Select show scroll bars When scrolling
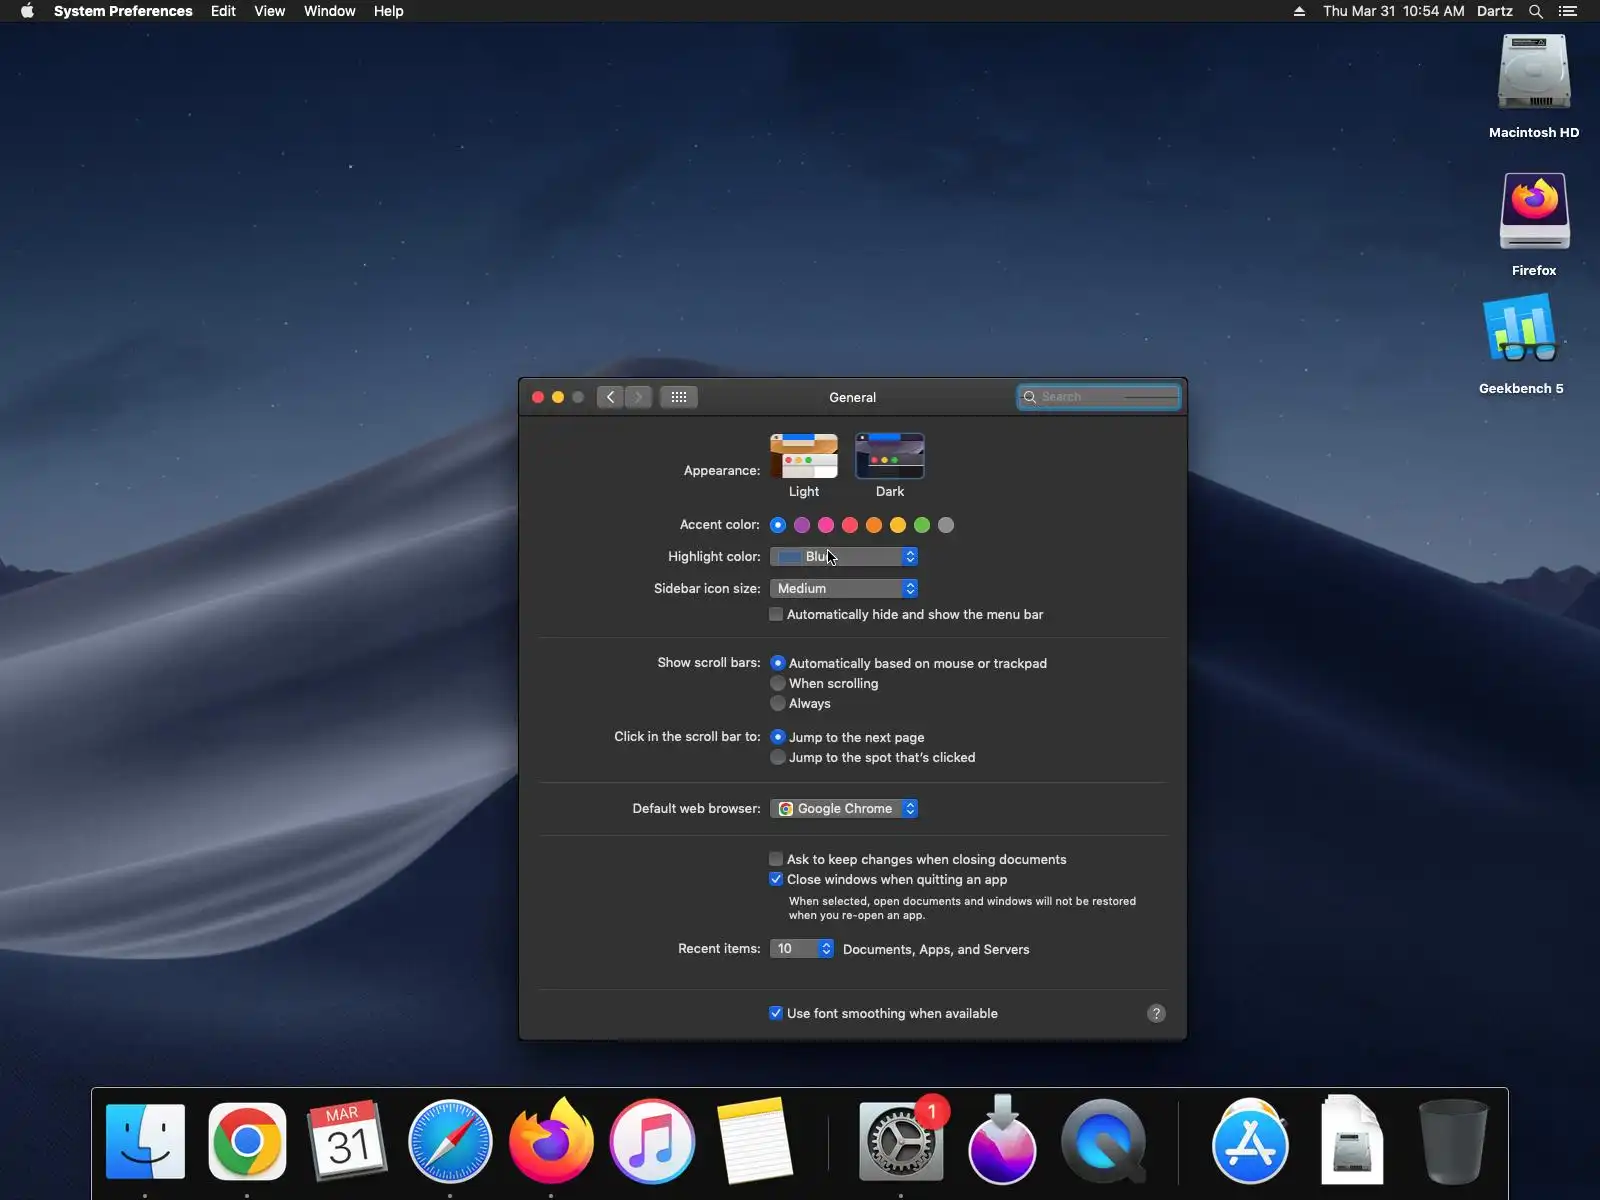Image resolution: width=1600 pixels, height=1200 pixels. point(778,683)
